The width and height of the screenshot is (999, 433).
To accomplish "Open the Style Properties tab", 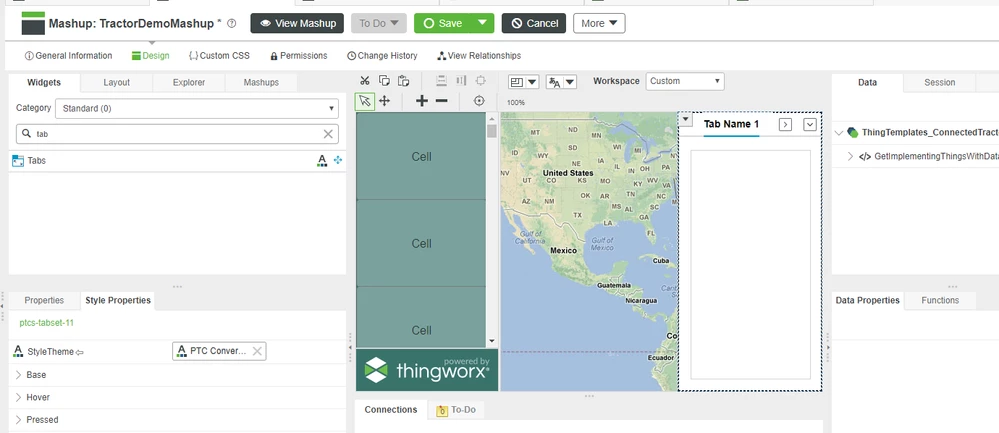I will (x=118, y=300).
